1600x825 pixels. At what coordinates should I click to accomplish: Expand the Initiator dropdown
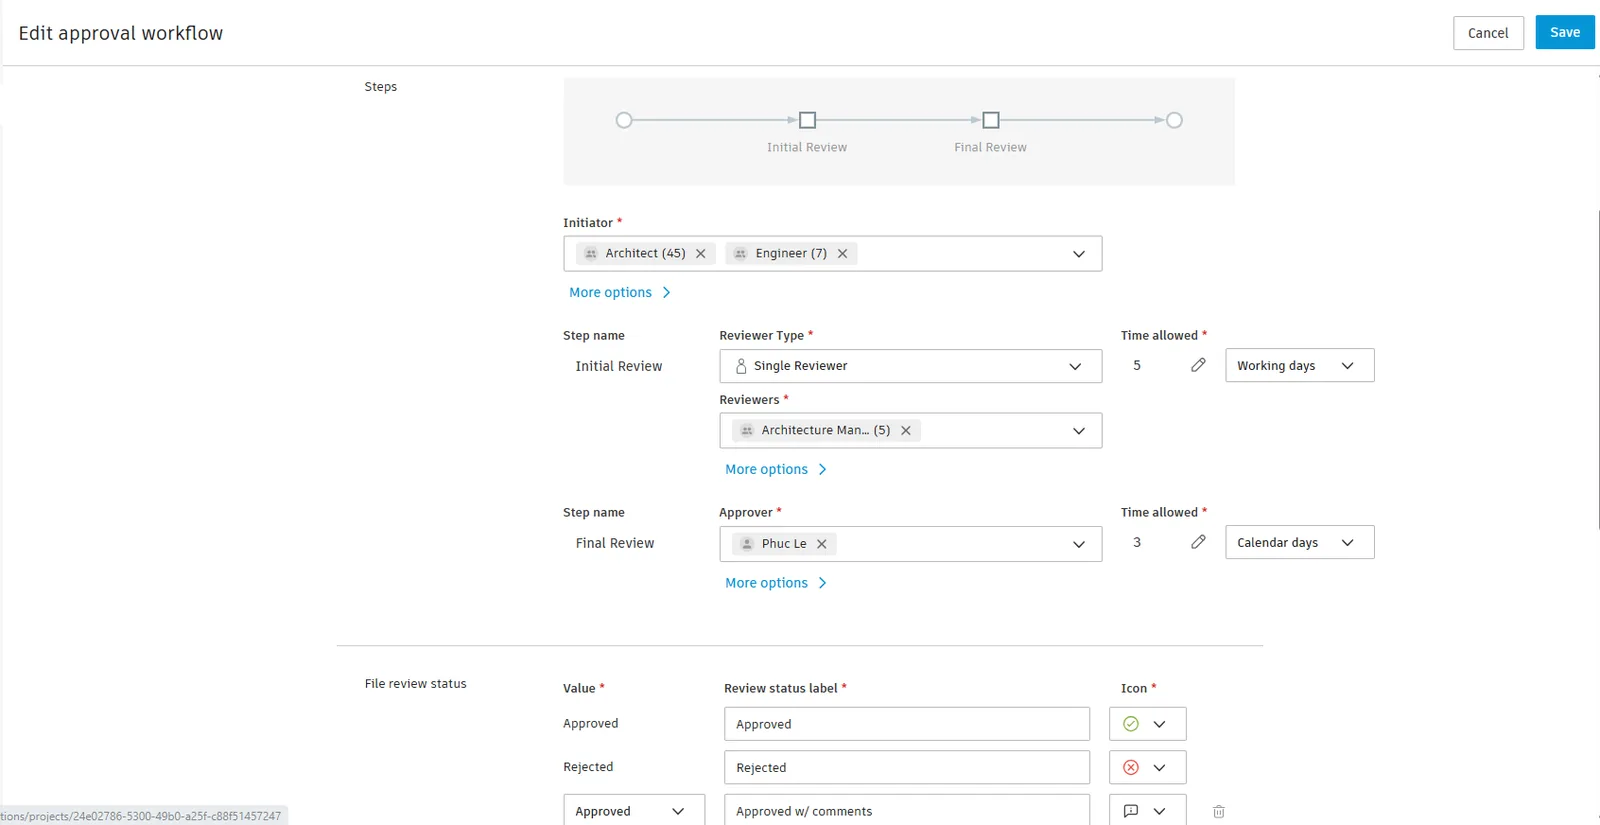click(1079, 254)
